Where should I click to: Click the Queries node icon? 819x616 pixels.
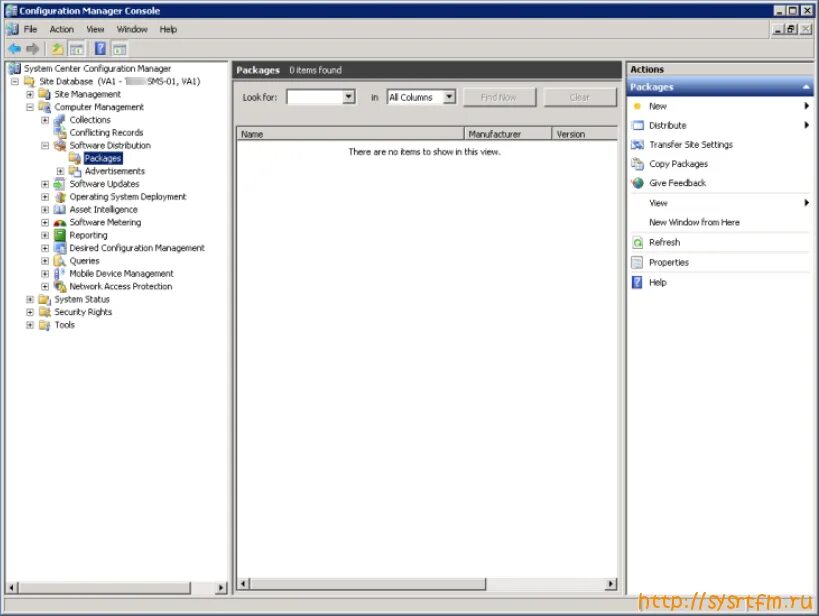tap(60, 261)
